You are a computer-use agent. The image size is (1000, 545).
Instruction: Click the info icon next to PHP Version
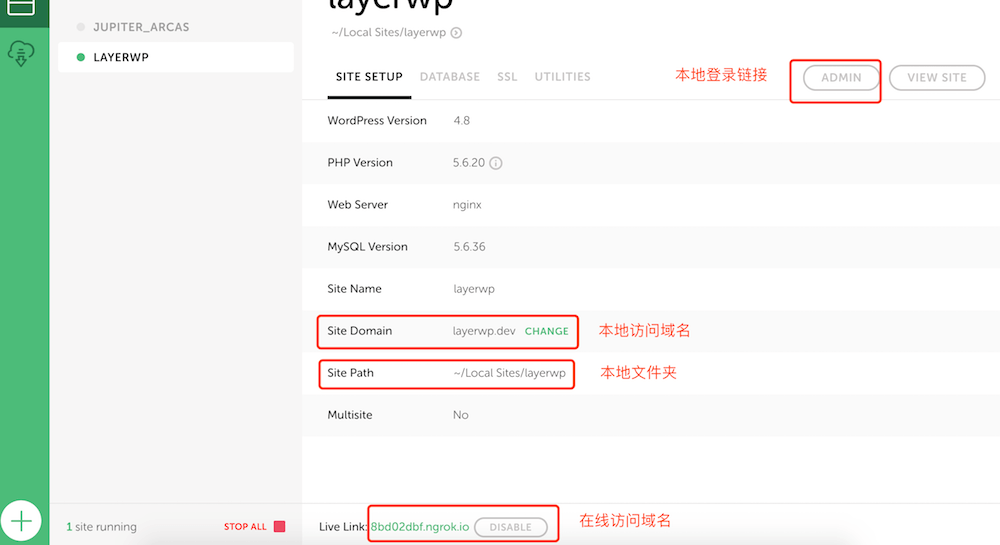pyautogui.click(x=496, y=163)
